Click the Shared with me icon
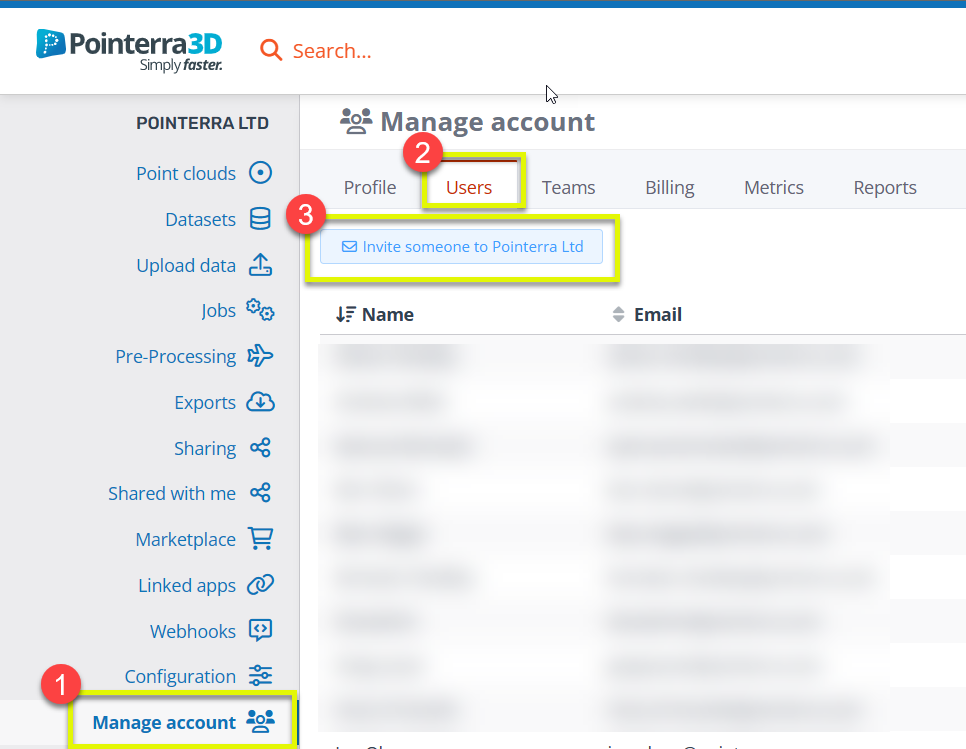Image resolution: width=966 pixels, height=749 pixels. point(260,493)
